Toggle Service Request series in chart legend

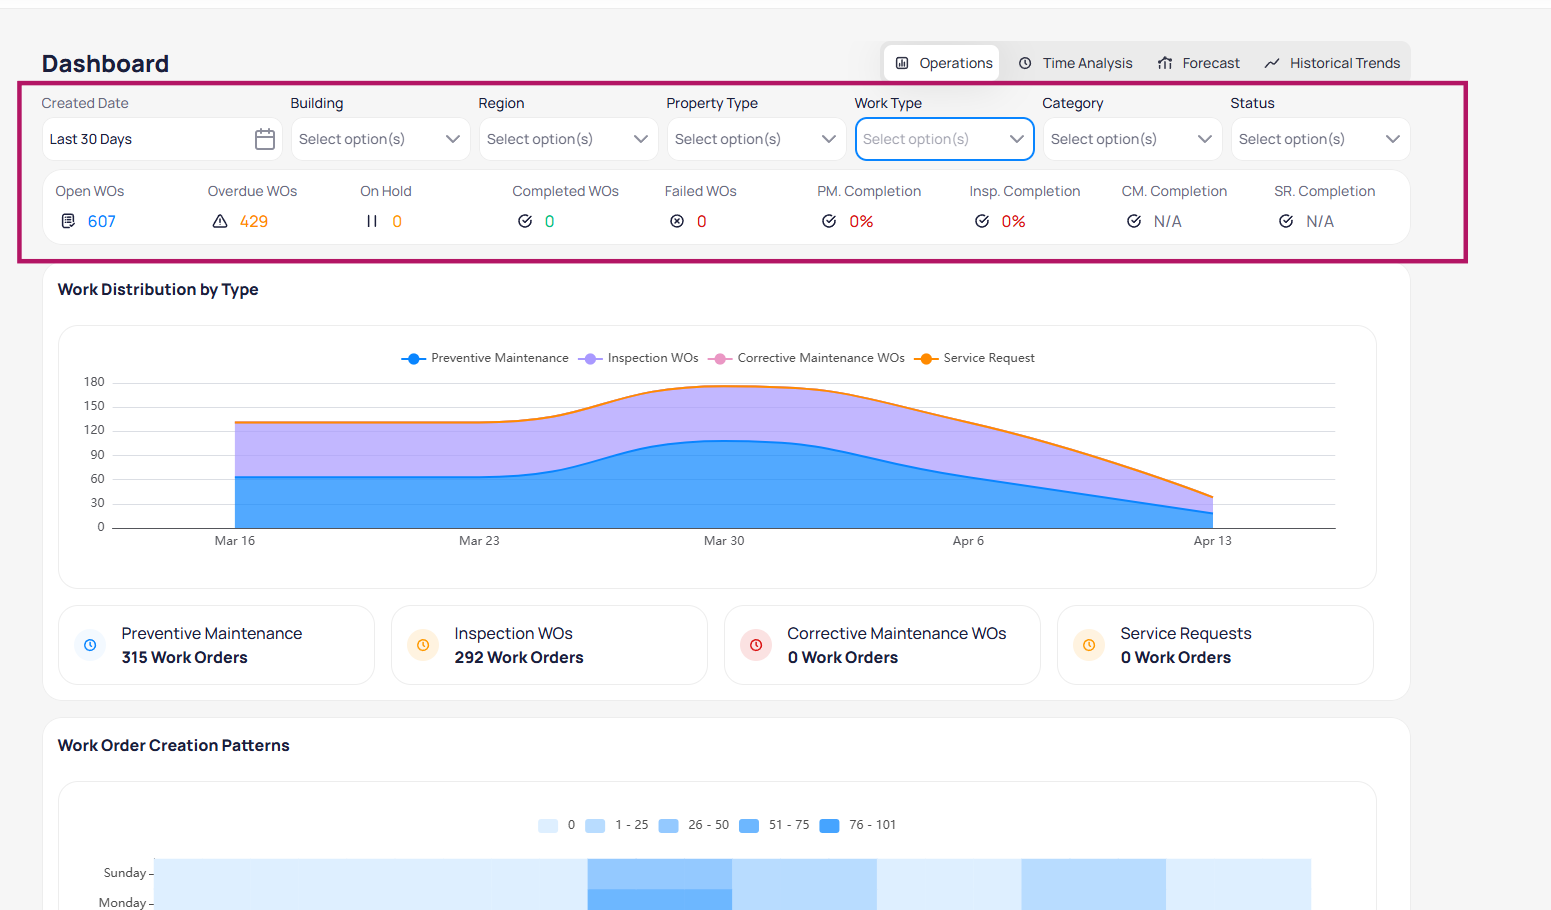975,358
